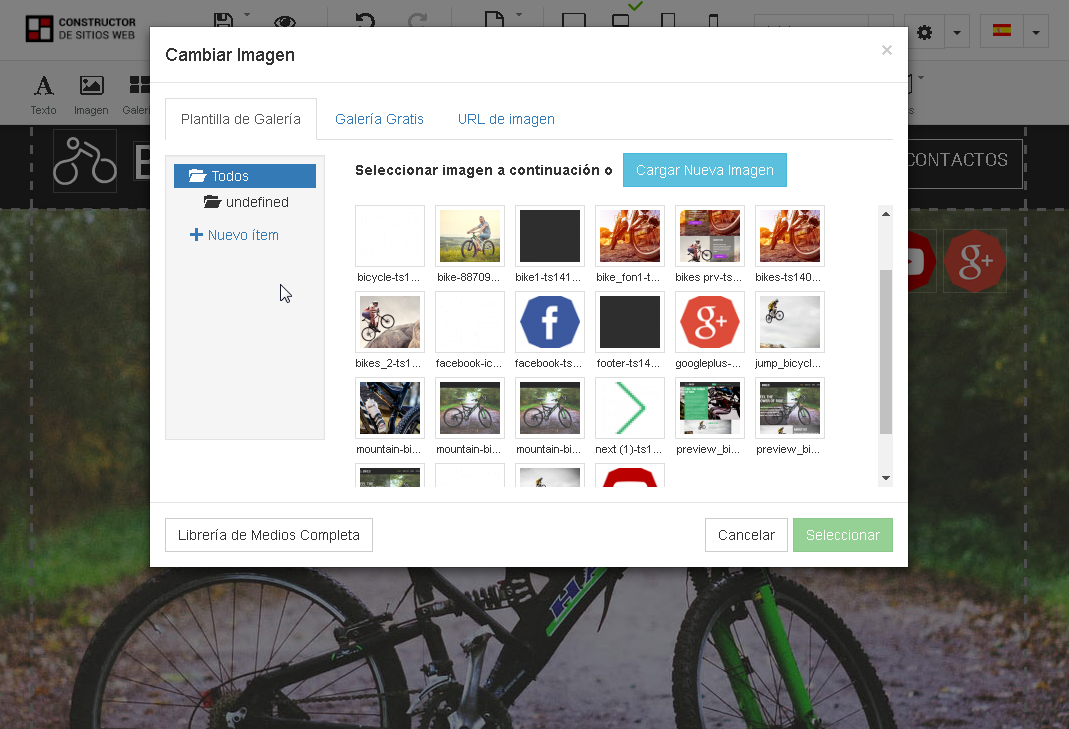Screen dimensions: 1069x729
Task: Click the redo arrow in the top toolbar
Action: [417, 20]
